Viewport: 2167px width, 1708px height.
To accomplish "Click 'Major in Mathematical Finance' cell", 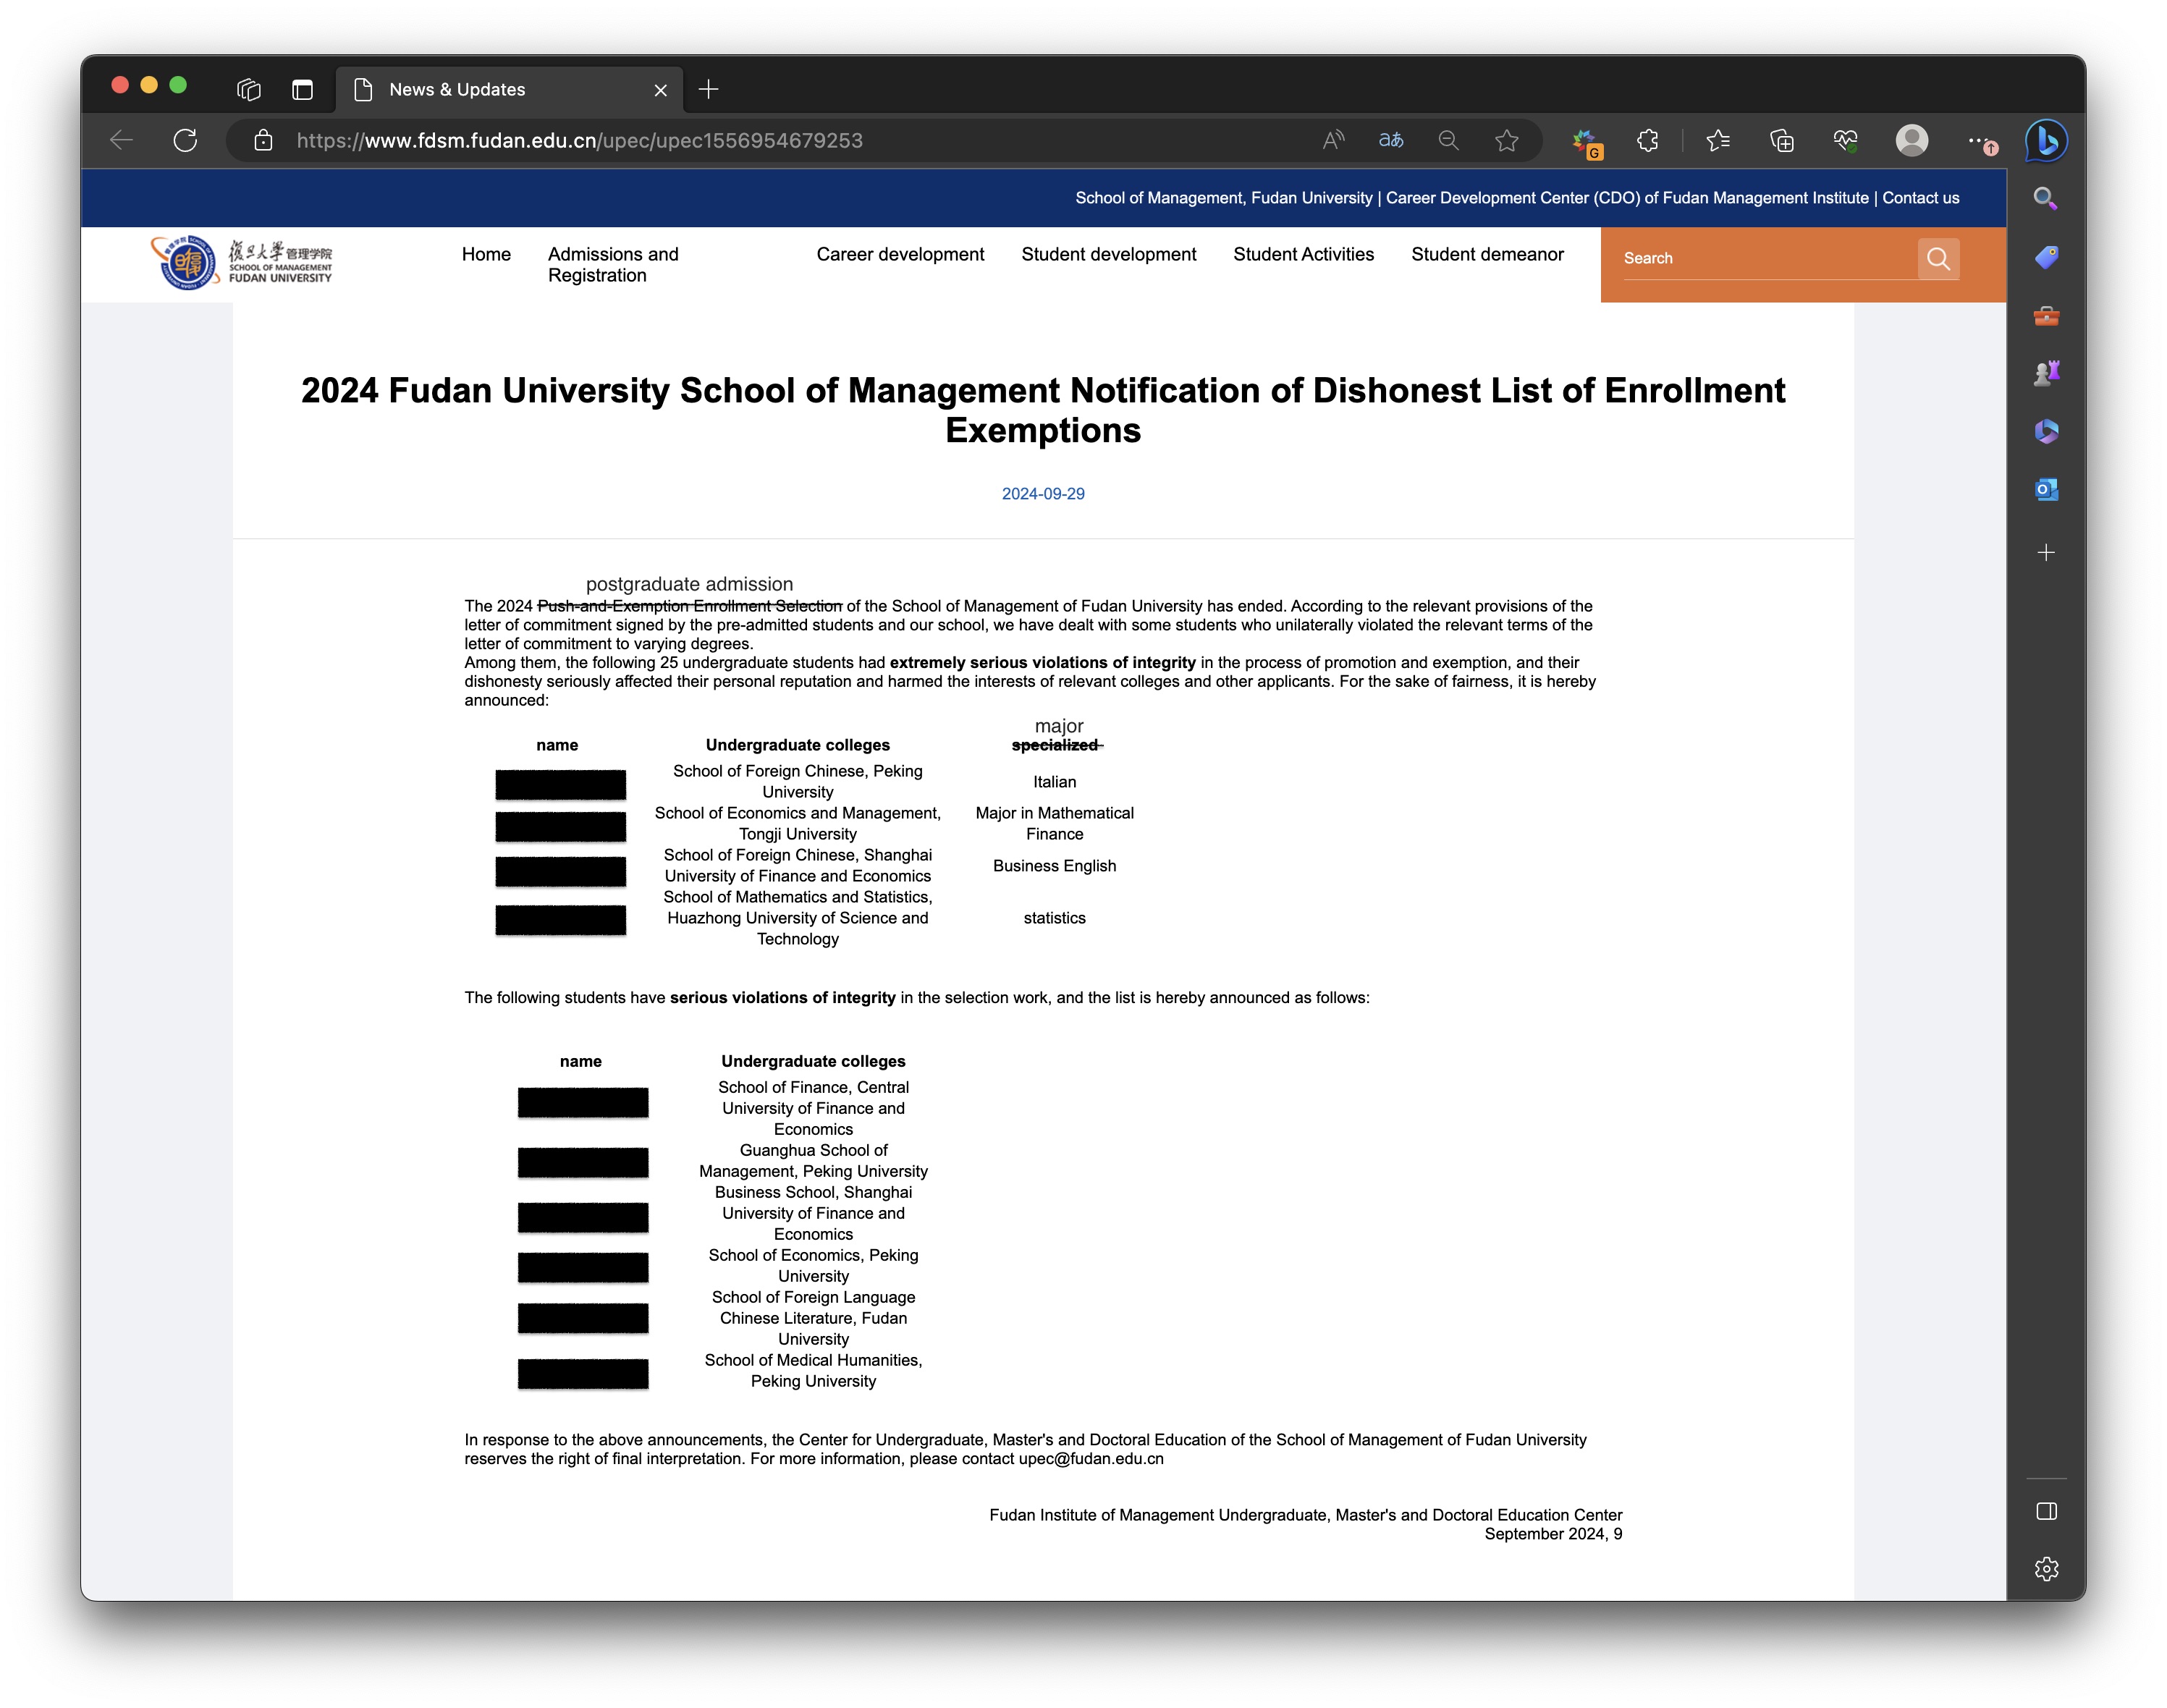I will click(x=1054, y=823).
